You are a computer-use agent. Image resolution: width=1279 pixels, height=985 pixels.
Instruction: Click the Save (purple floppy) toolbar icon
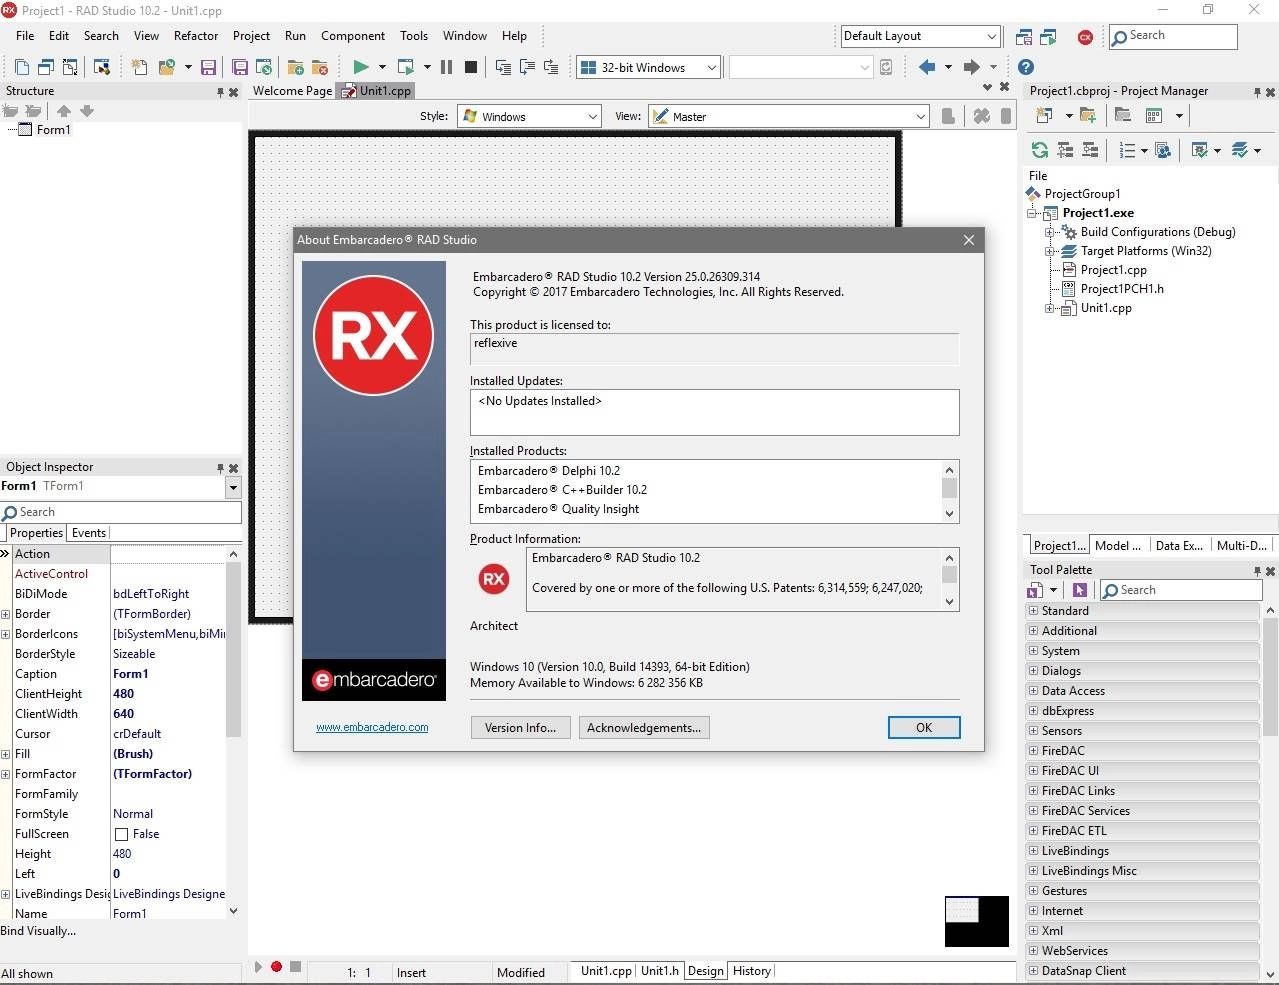click(208, 67)
